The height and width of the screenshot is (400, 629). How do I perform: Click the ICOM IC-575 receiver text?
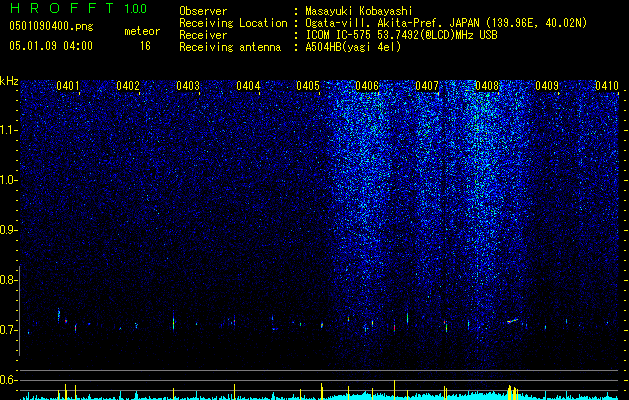coord(401,35)
